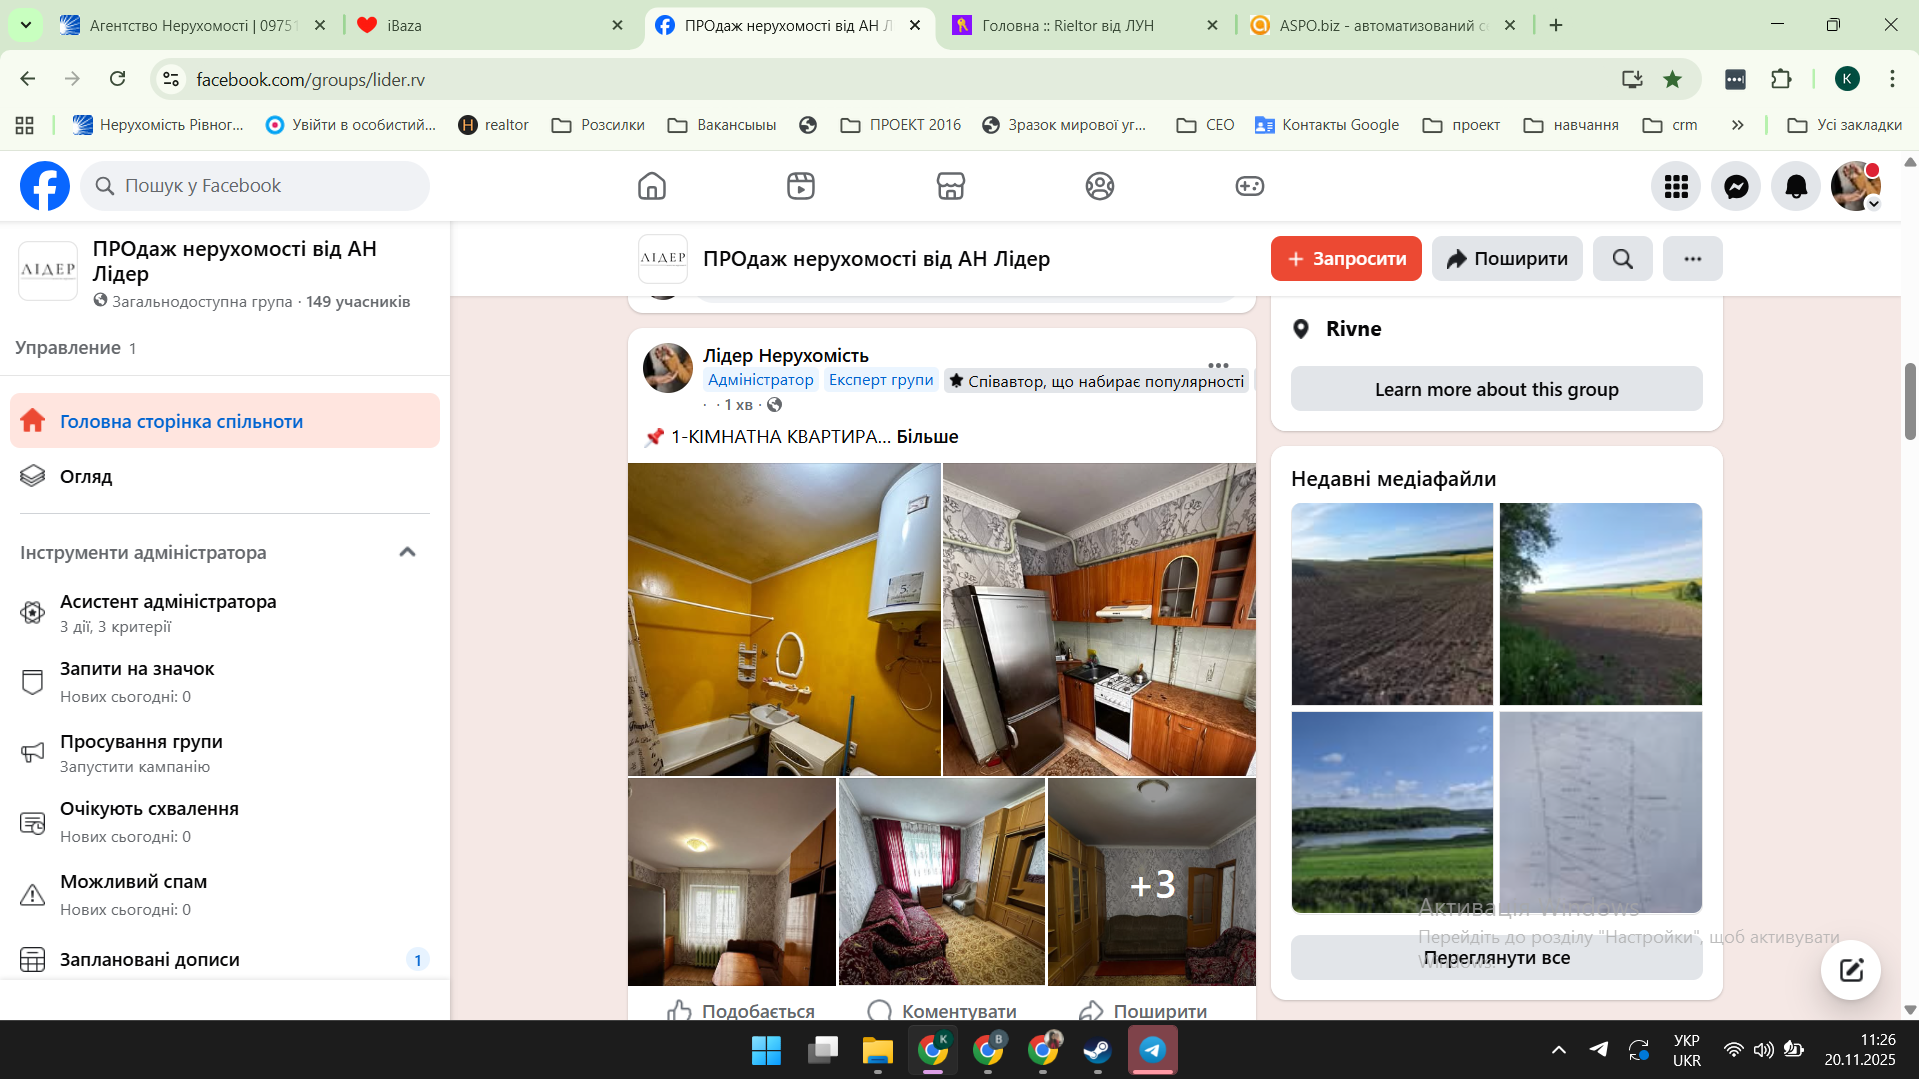Like the apartment post with Подобається
The width and height of the screenshot is (1919, 1079).
coord(741,1010)
